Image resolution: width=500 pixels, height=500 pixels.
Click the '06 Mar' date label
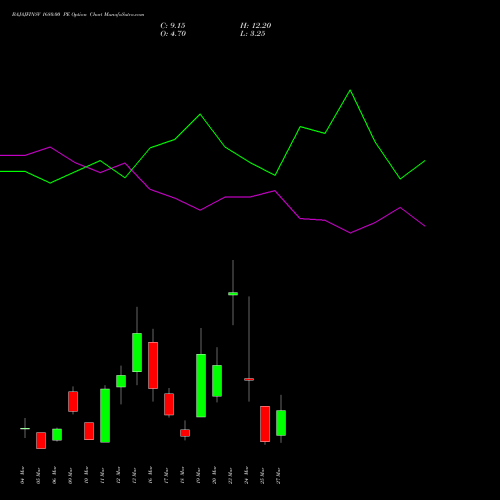54,475
